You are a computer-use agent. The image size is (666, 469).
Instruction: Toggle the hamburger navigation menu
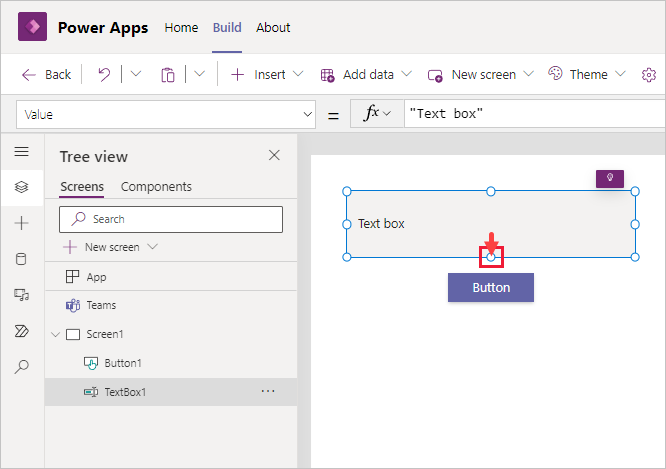[x=22, y=152]
